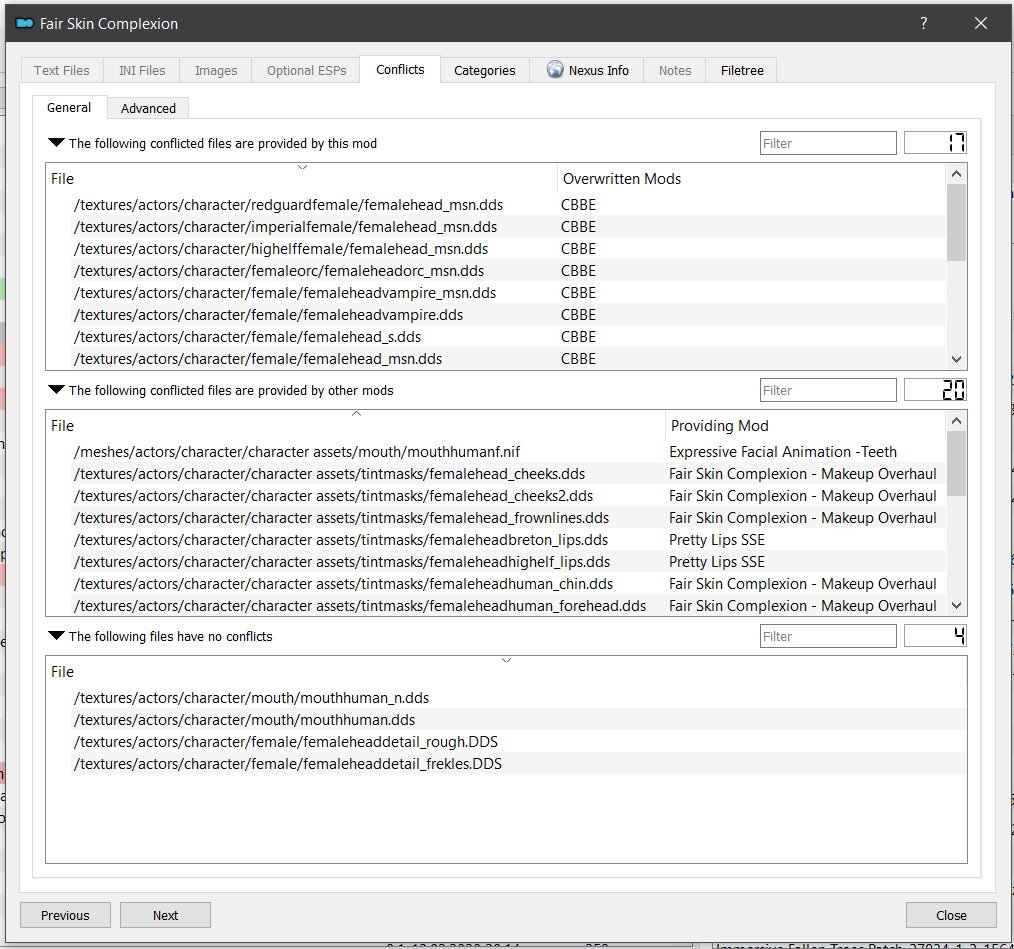Open the Filetree tab
1014x949 pixels.
[x=742, y=71]
